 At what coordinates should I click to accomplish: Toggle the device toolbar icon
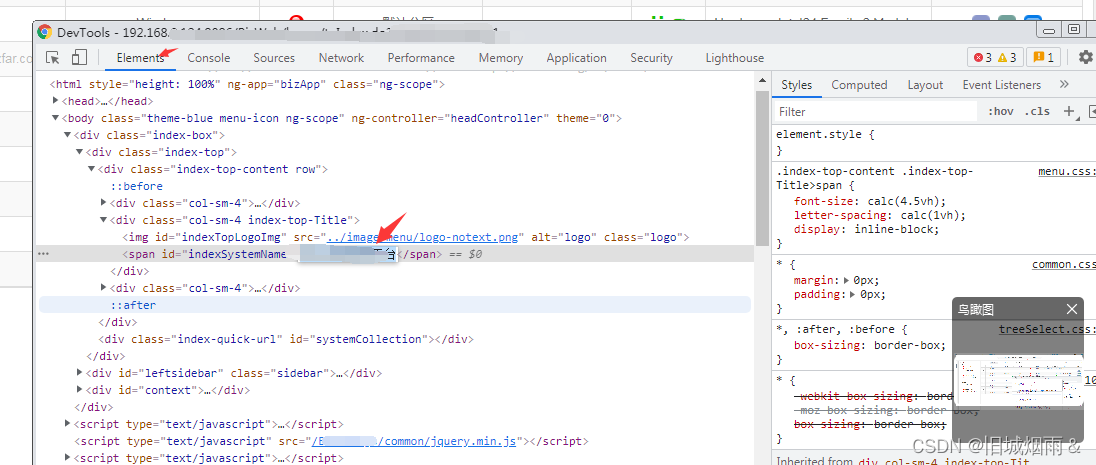(79, 57)
